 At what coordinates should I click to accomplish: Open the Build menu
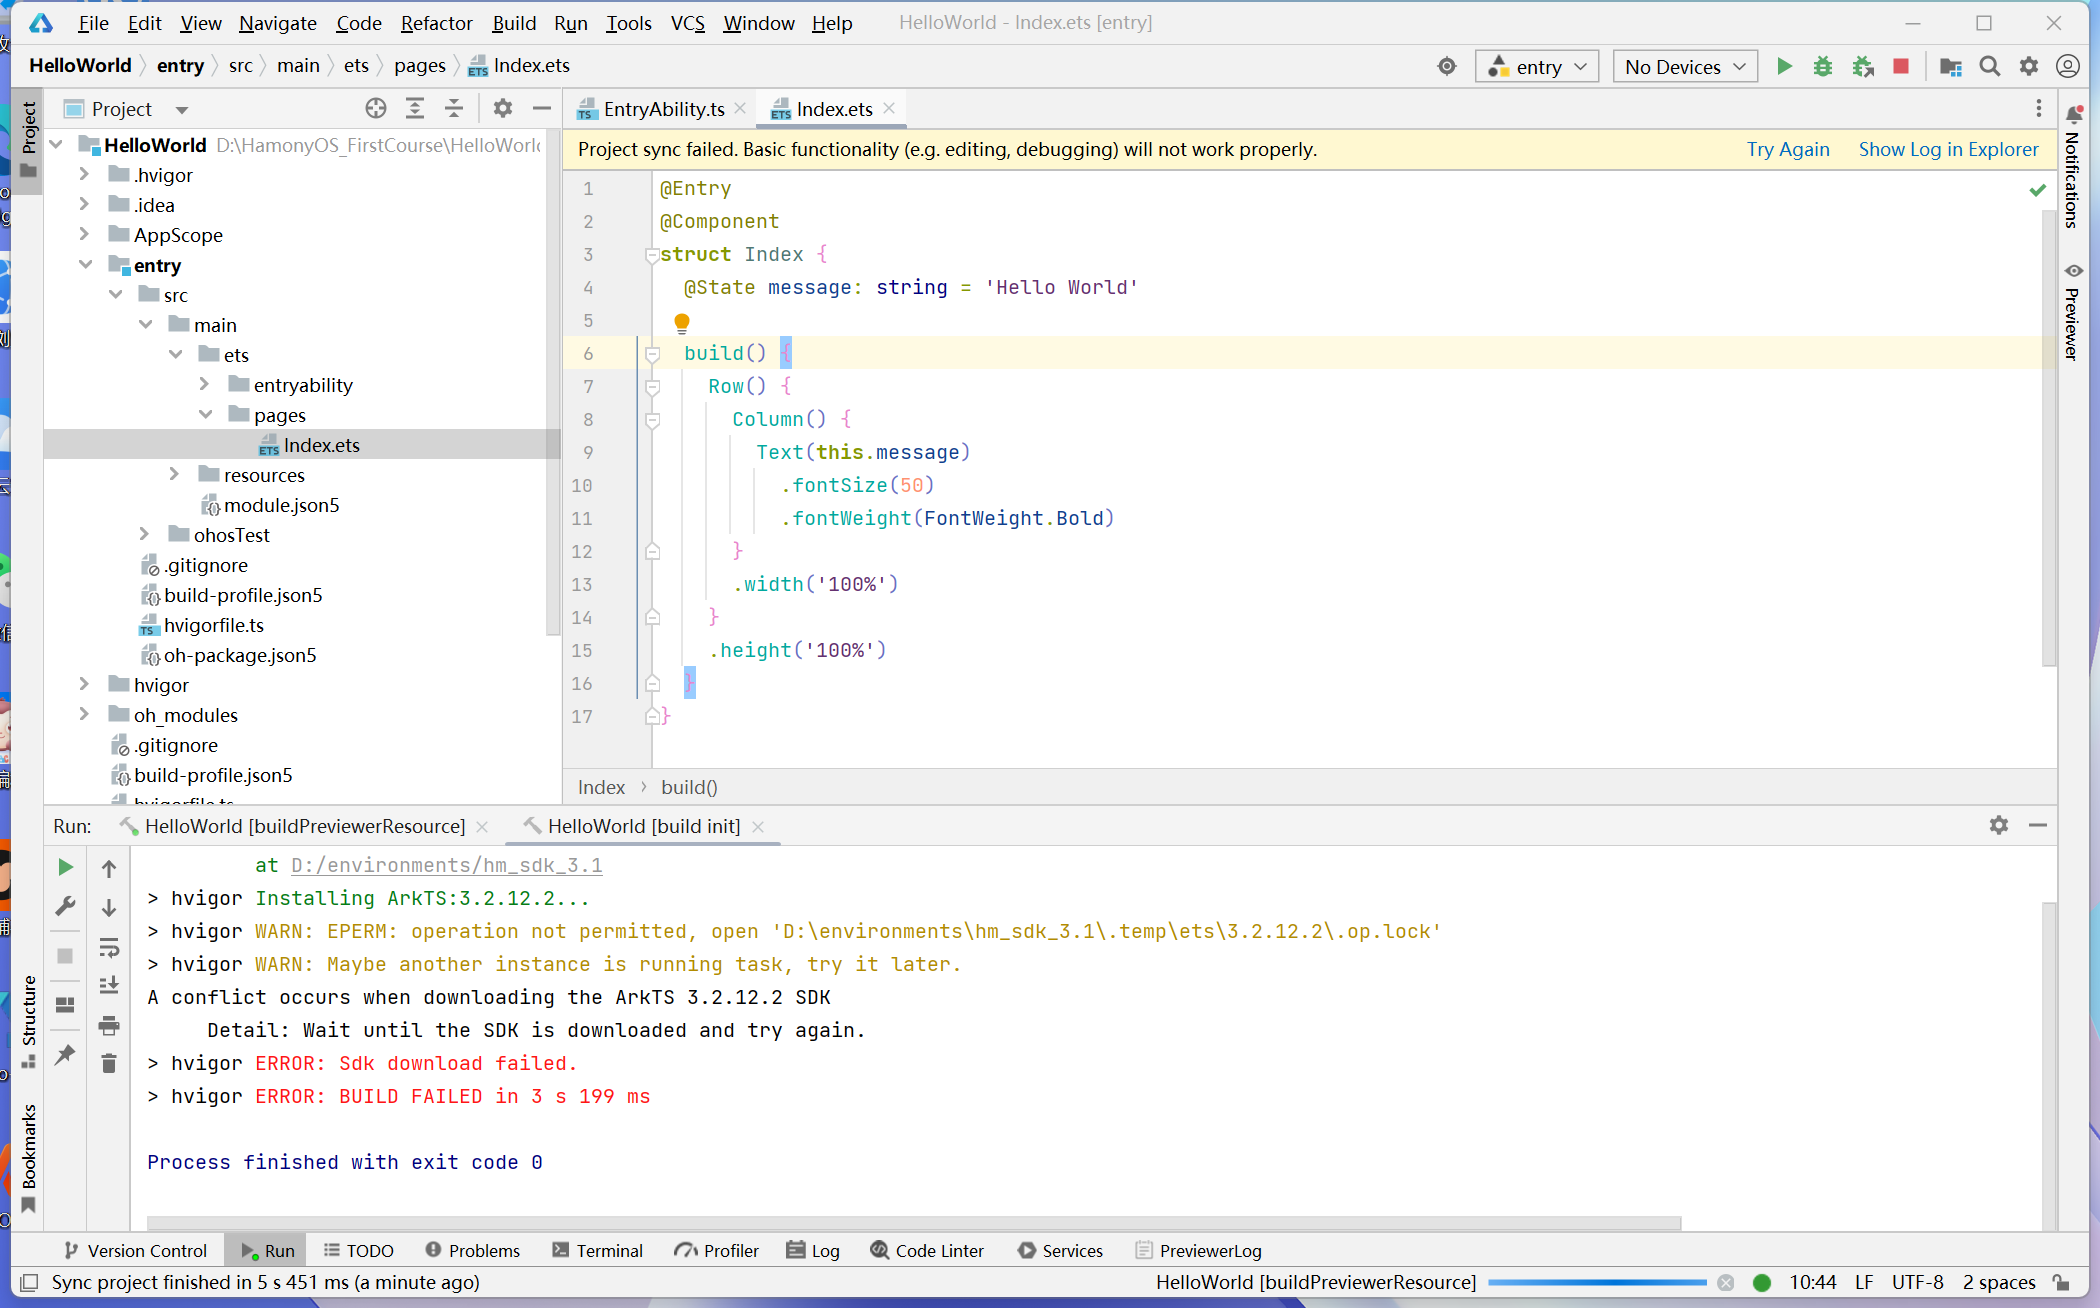click(514, 23)
